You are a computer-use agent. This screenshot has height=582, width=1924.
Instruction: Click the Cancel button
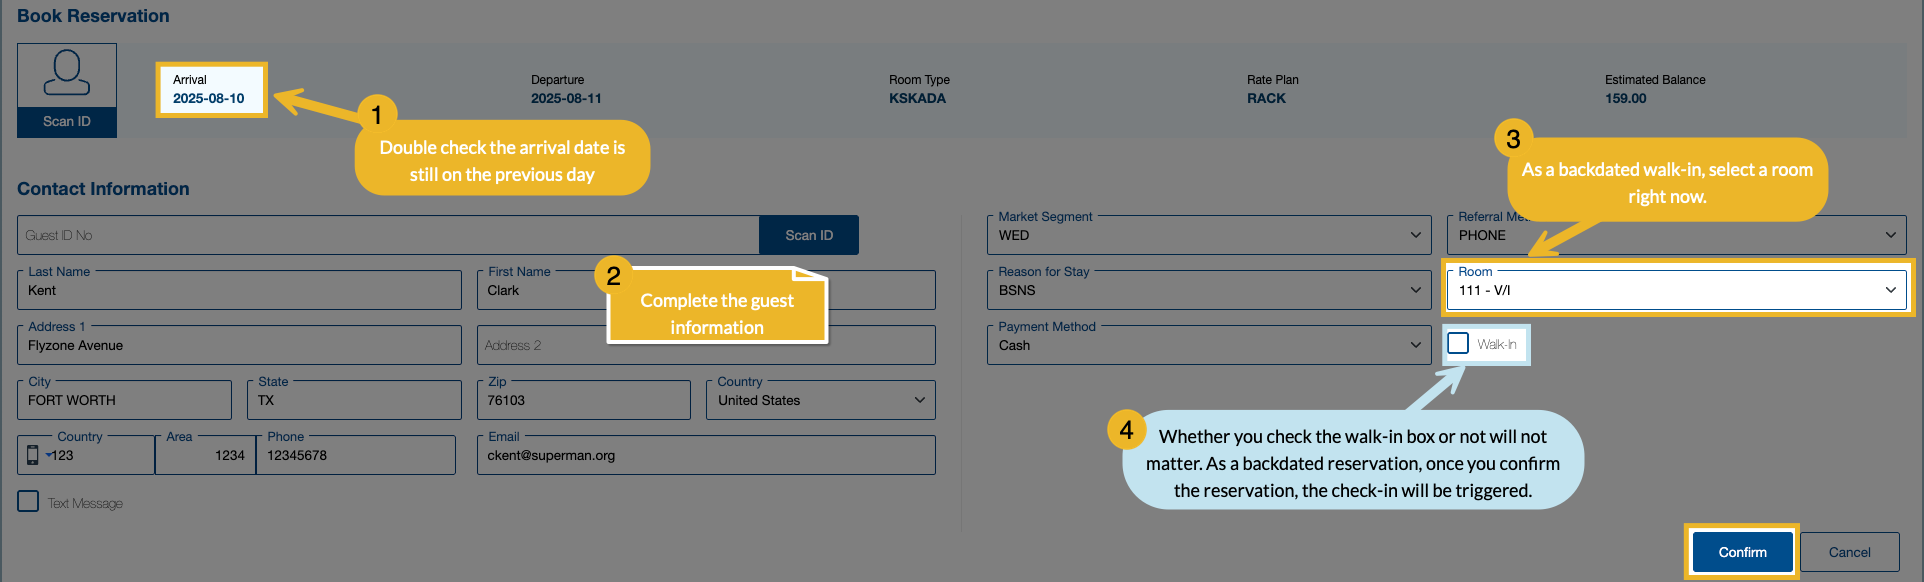pyautogui.click(x=1849, y=552)
